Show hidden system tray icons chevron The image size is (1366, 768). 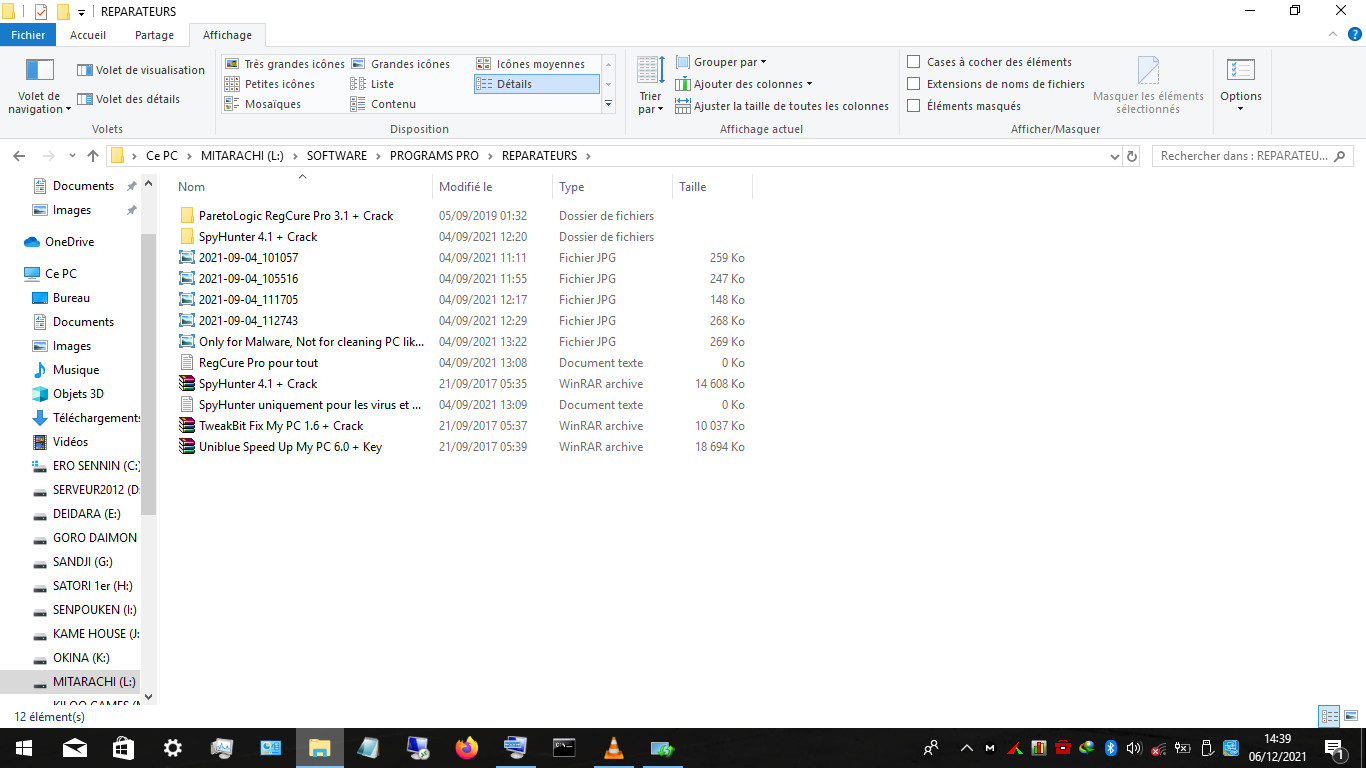pos(966,748)
